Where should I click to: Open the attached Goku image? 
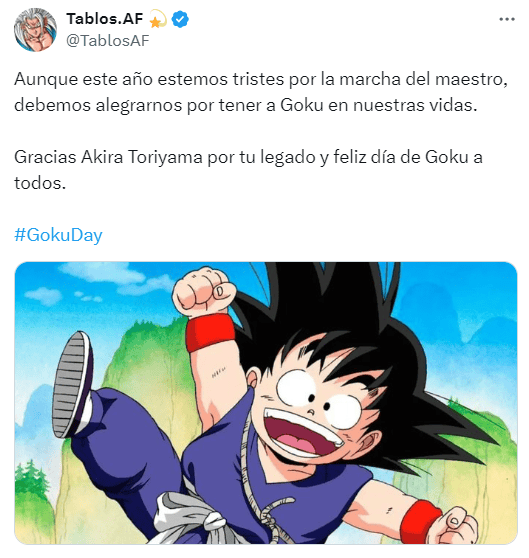coord(266,403)
